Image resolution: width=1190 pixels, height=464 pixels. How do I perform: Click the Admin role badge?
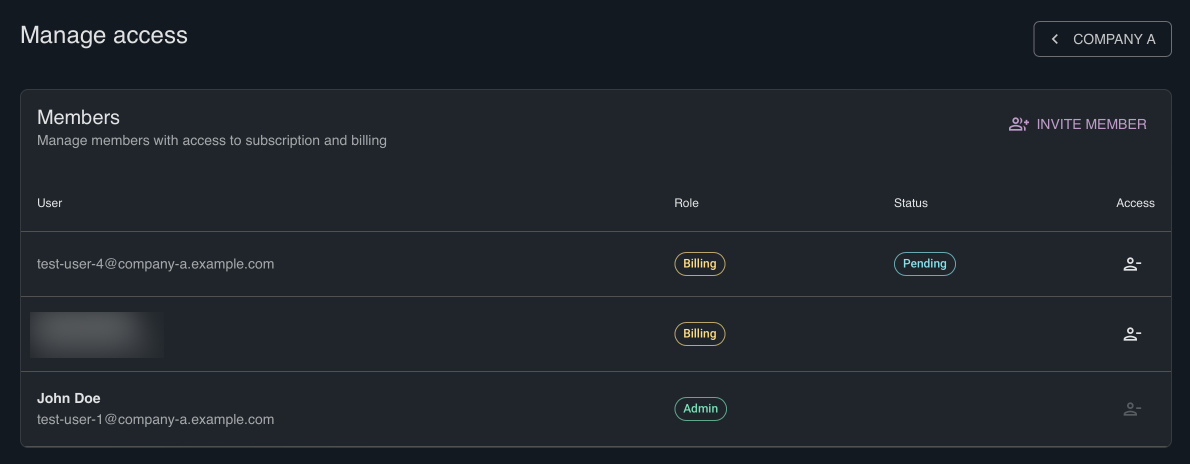click(700, 409)
